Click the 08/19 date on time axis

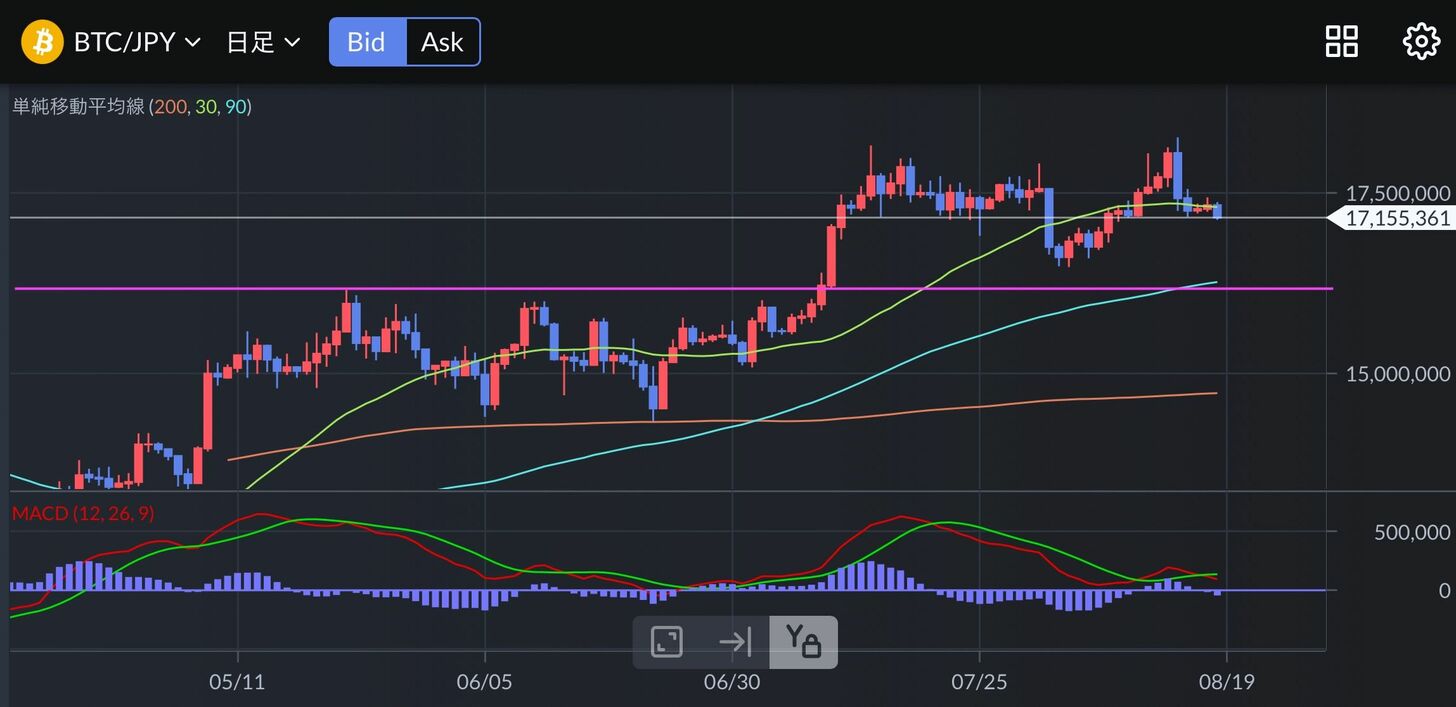[x=1226, y=681]
